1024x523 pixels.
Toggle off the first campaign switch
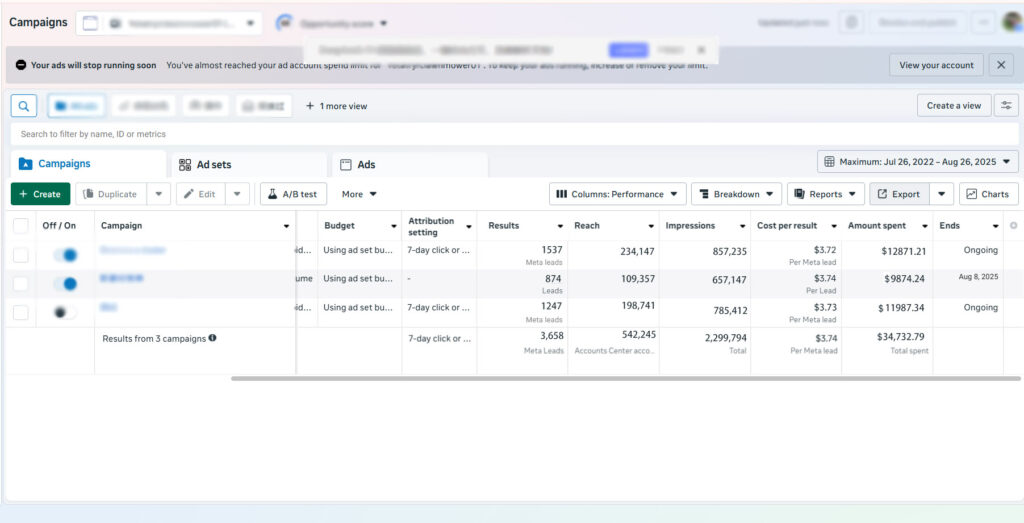(66, 256)
